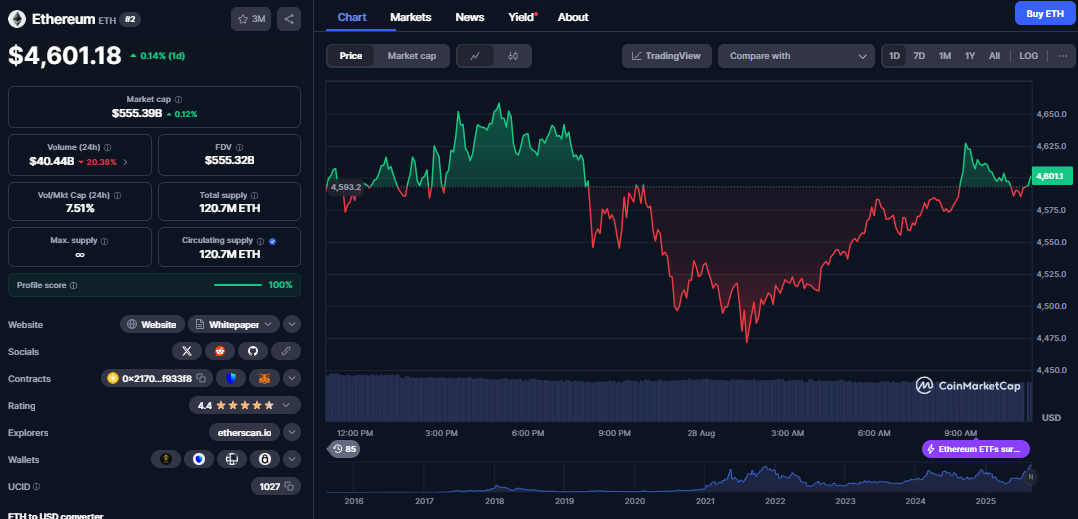Click the Buy ETH button
1078x519 pixels.
[1044, 14]
